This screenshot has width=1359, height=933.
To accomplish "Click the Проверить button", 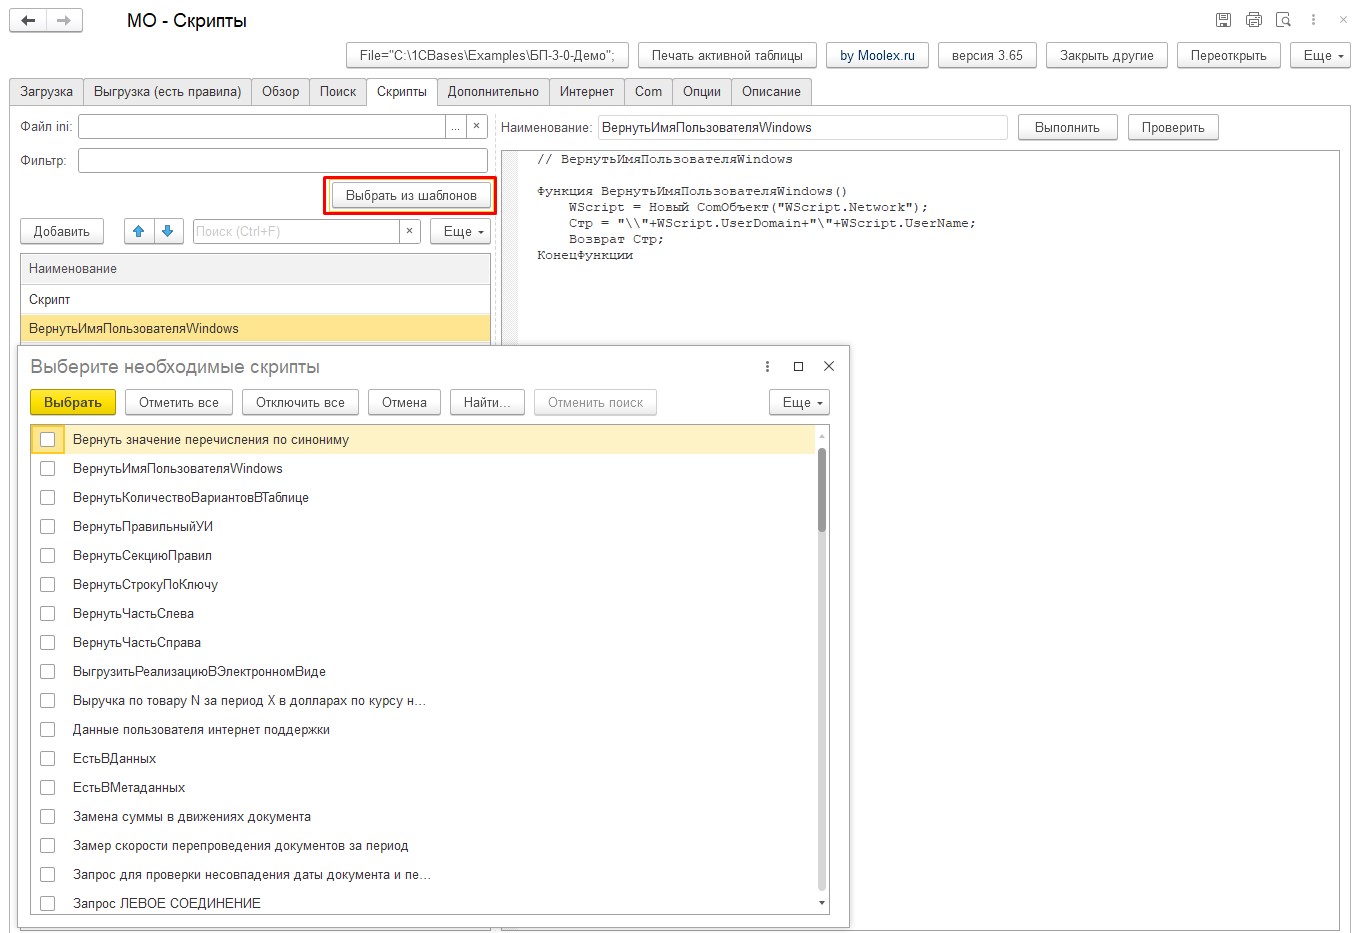I will click(x=1173, y=127).
